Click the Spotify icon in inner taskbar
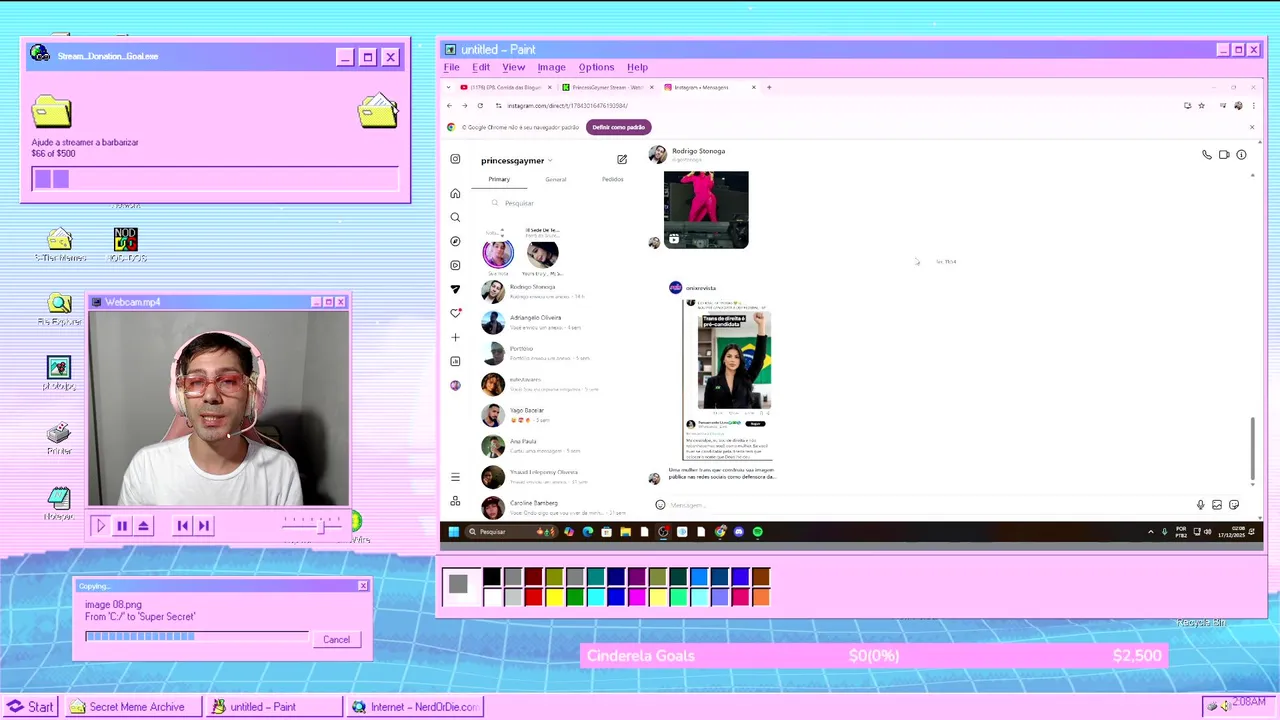The image size is (1280, 720). (758, 532)
